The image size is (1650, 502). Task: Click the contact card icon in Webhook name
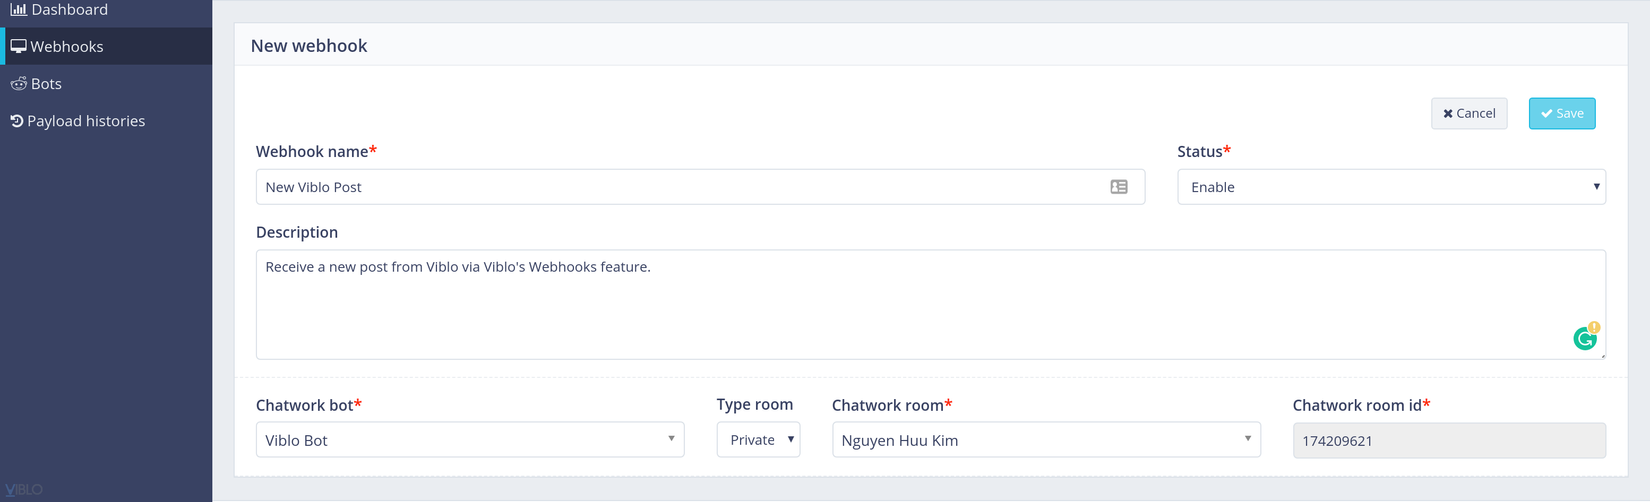point(1119,187)
